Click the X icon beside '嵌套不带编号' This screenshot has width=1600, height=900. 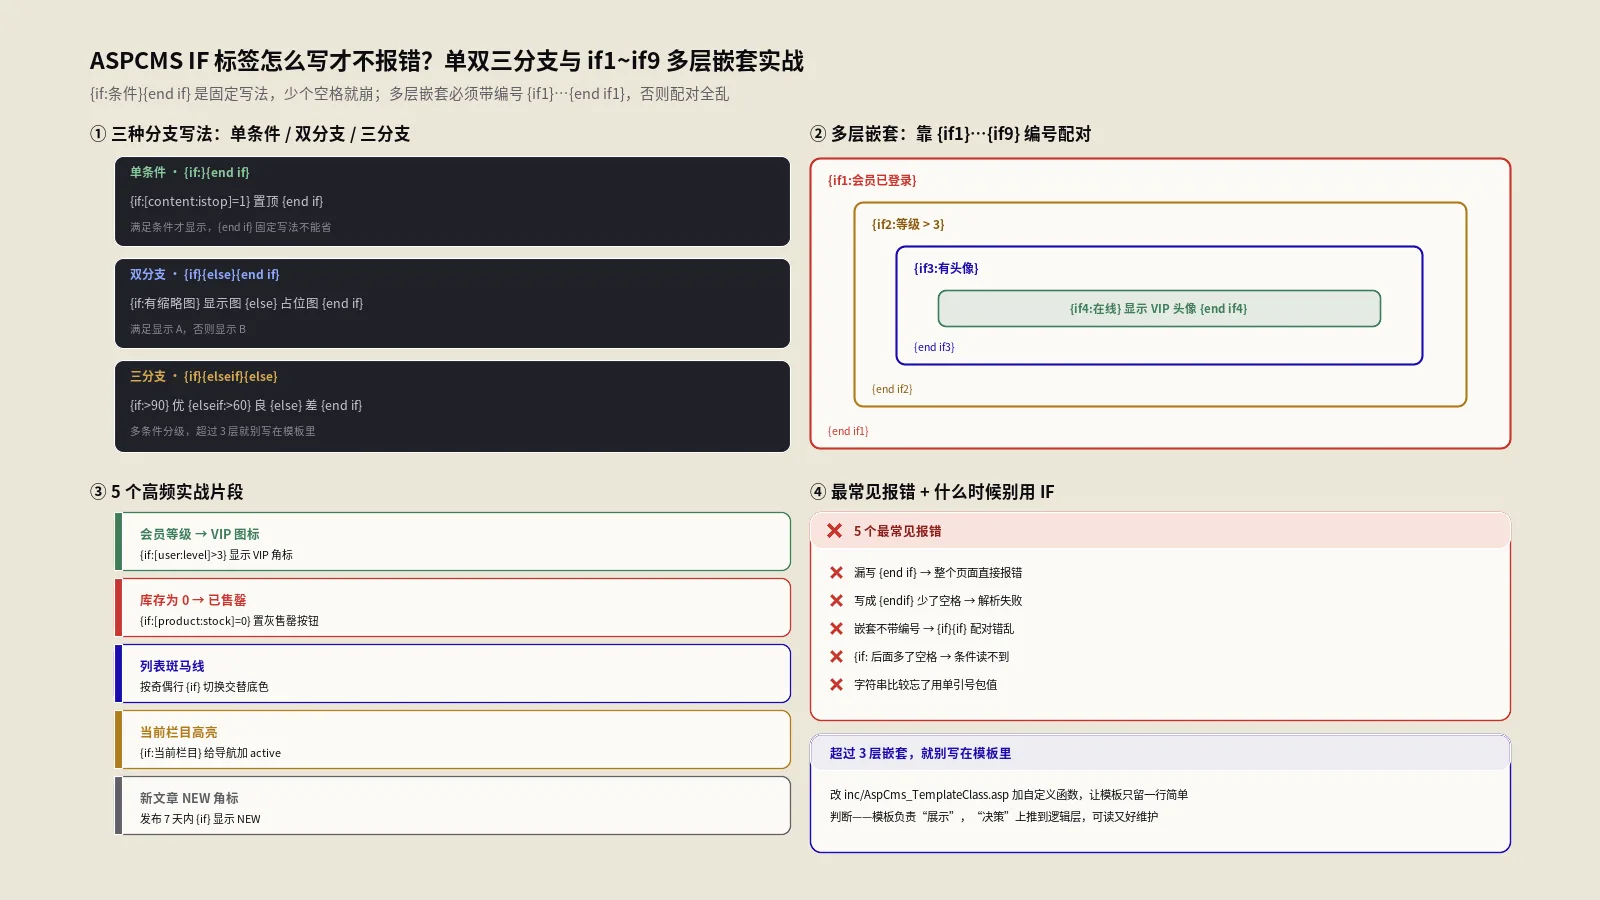pos(836,629)
